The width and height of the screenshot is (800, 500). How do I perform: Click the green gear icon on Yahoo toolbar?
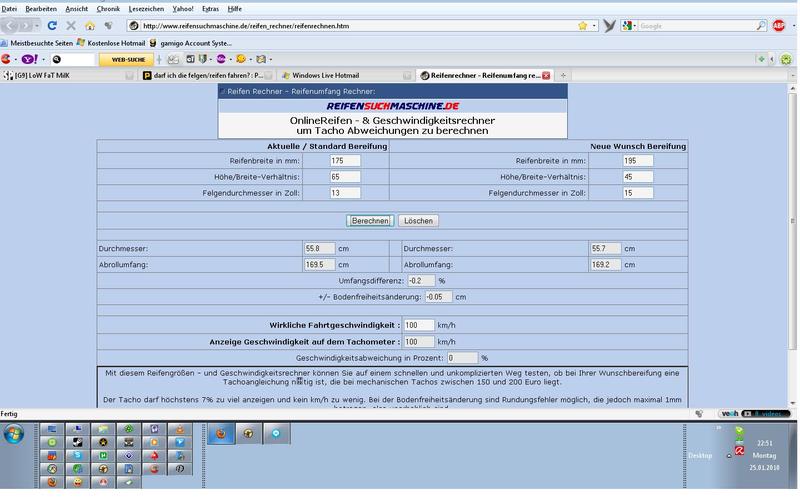point(786,59)
